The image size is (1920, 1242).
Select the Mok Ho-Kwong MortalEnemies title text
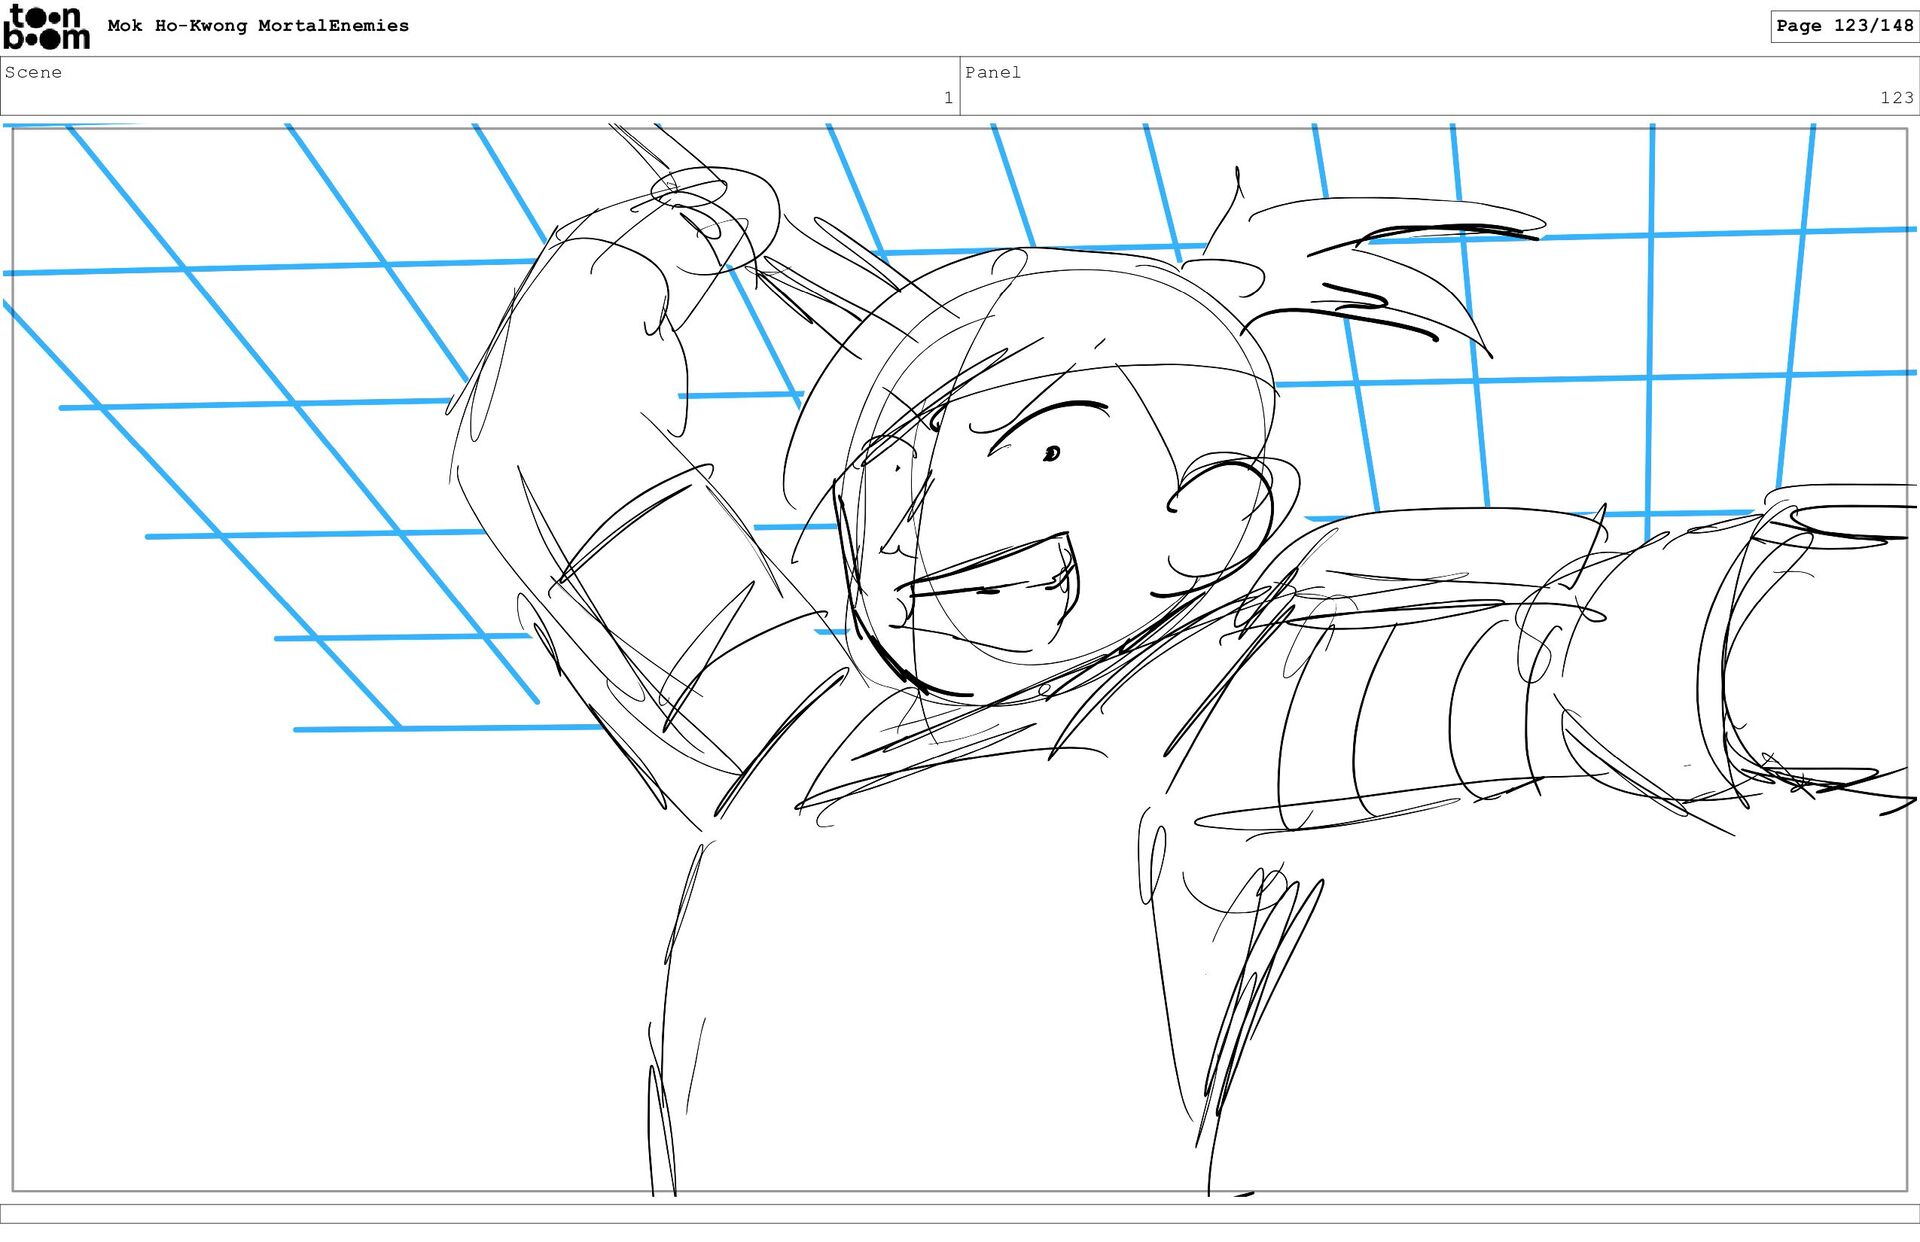(x=258, y=26)
